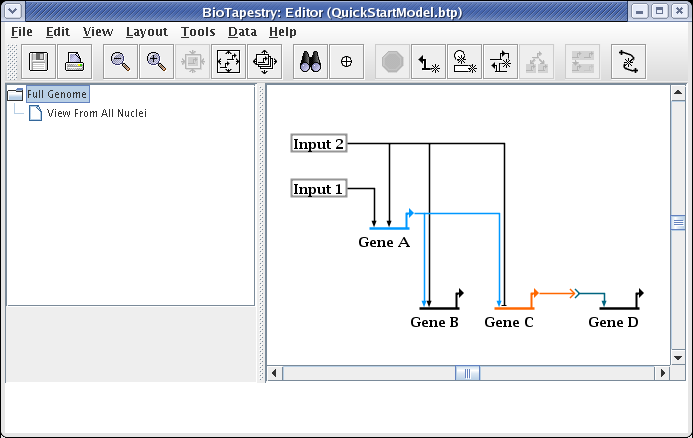Screen dimensions: 693x438
Task: Select the add link arrow tool
Action: (428, 62)
